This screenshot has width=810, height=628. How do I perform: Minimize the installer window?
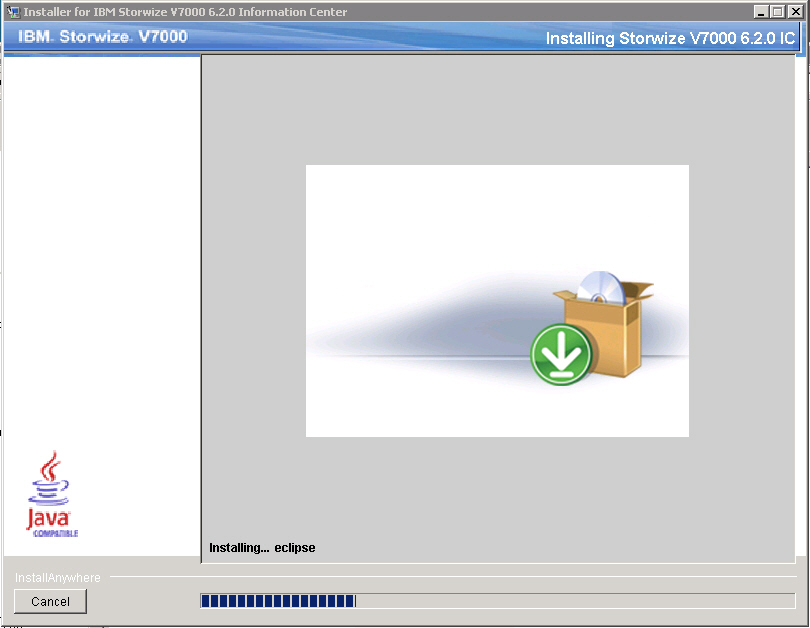pos(760,11)
